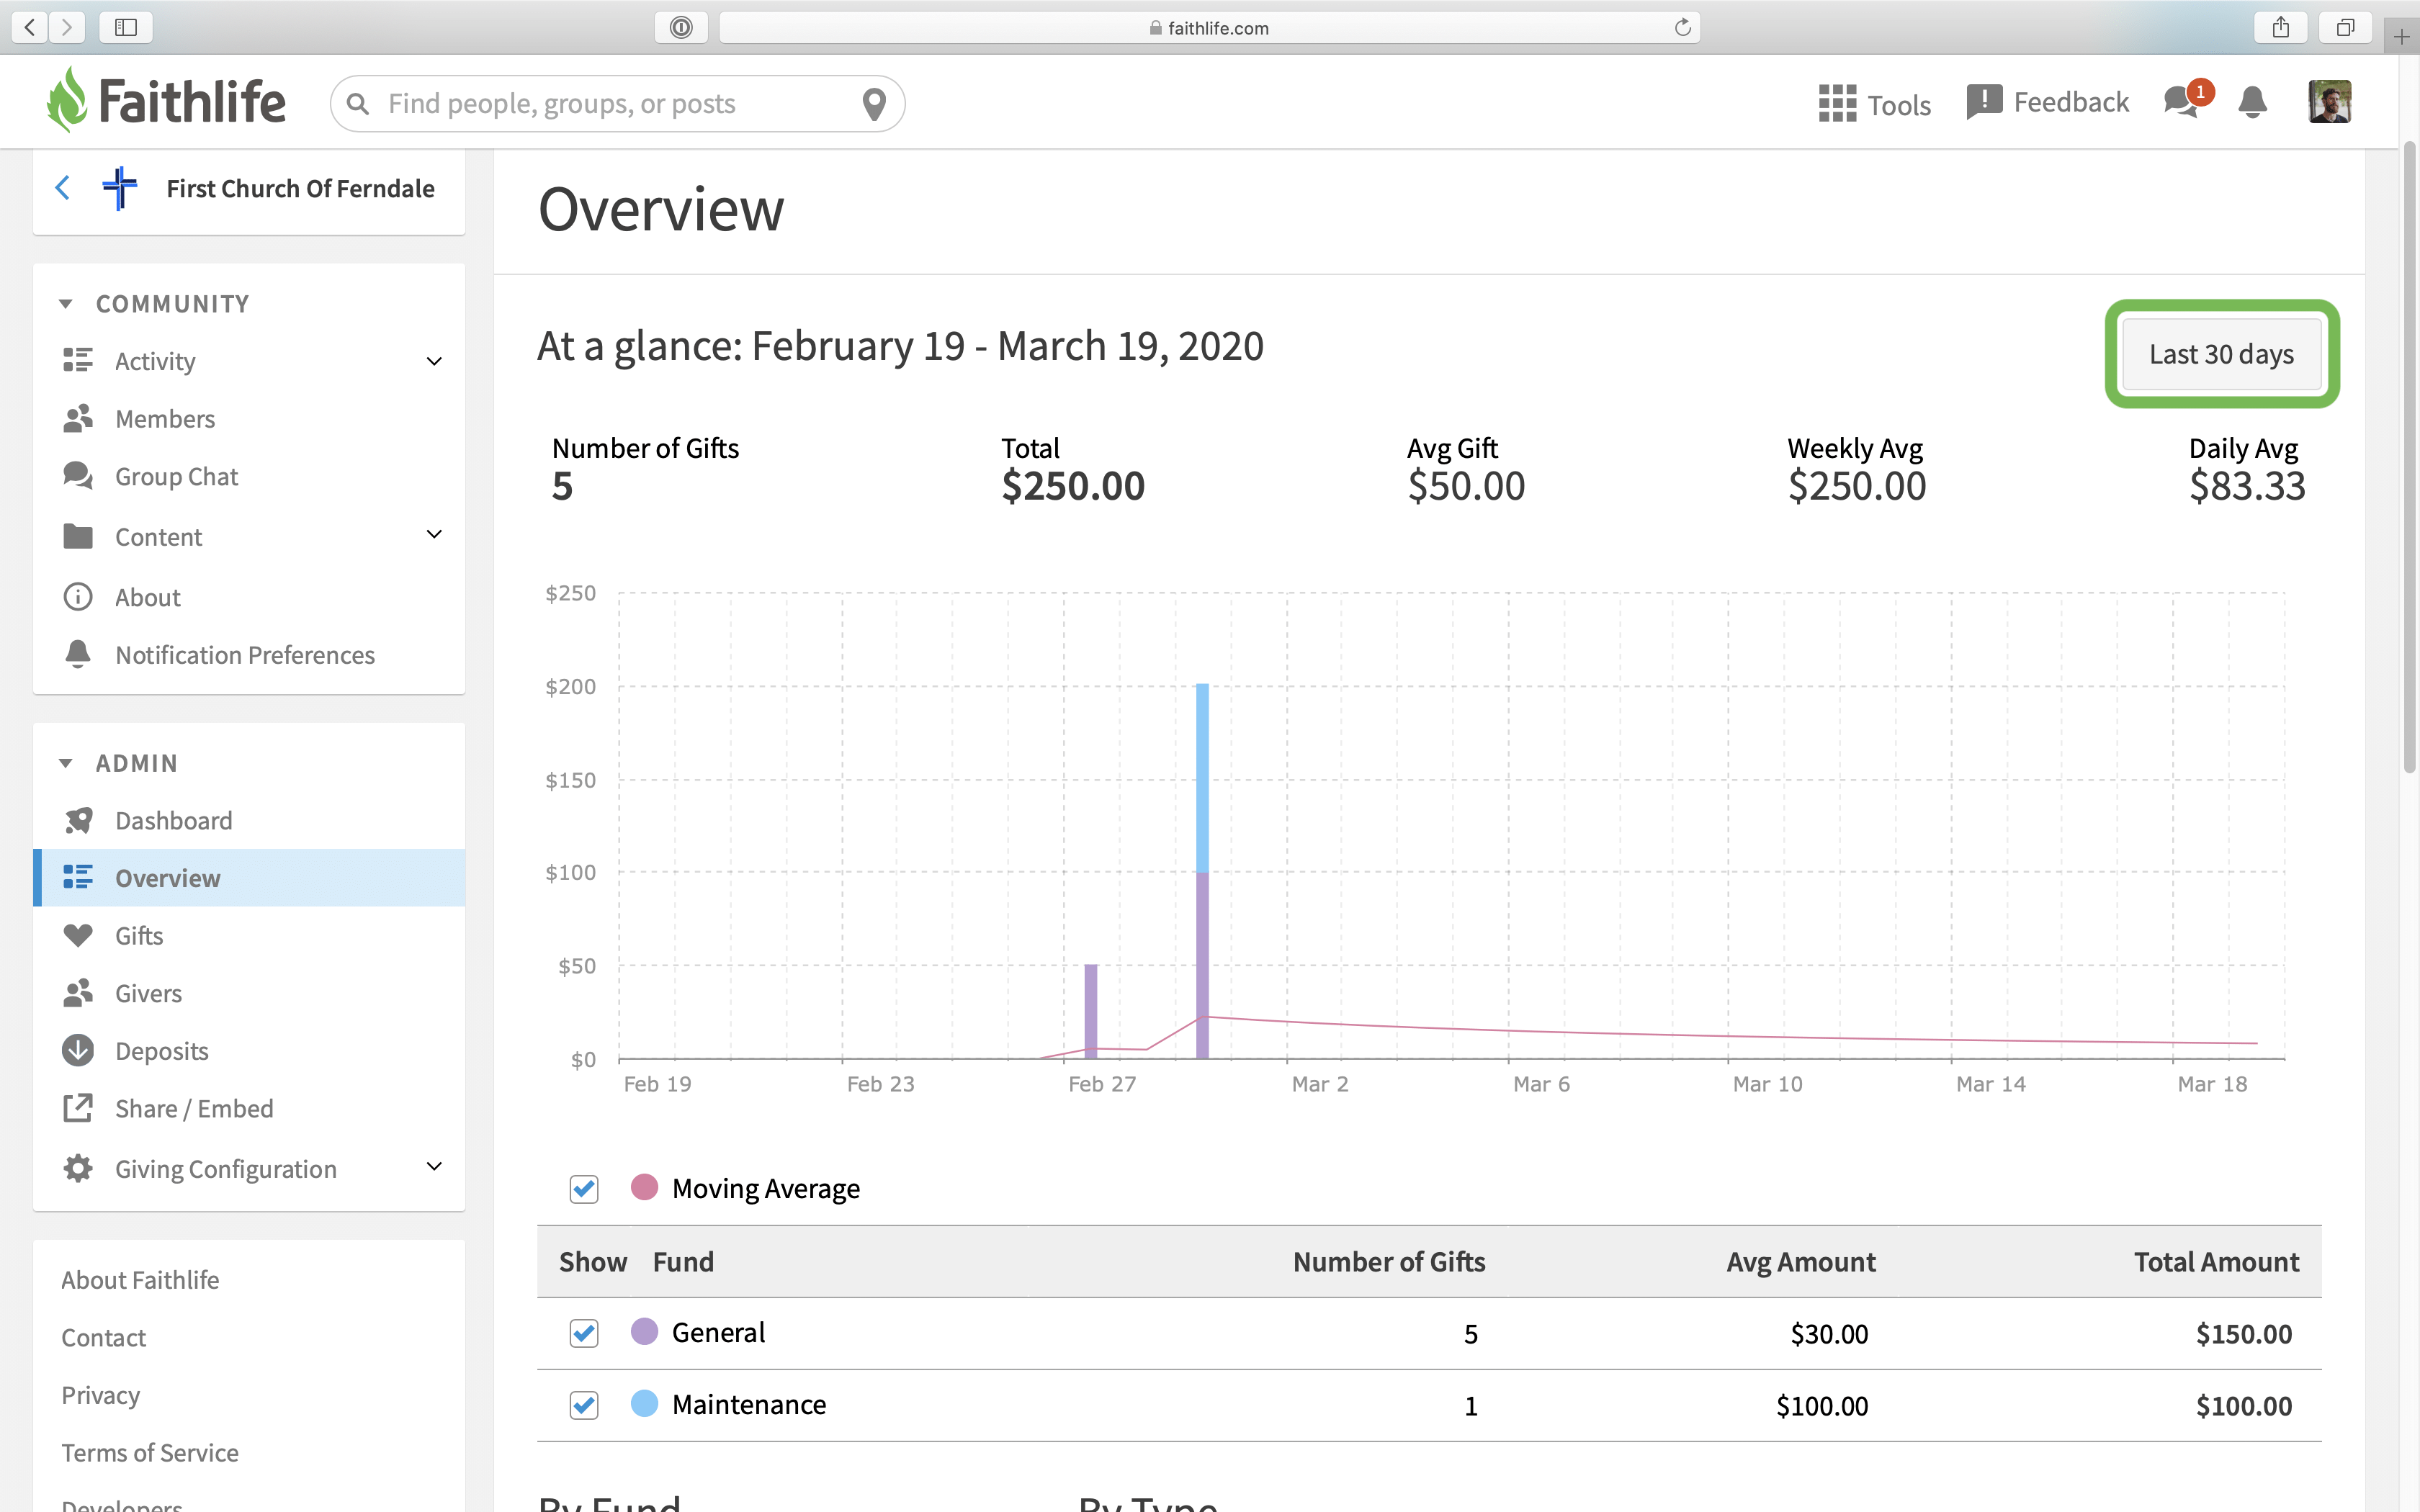Click the Share / Embed external-link icon
The height and width of the screenshot is (1512, 2420).
point(78,1108)
